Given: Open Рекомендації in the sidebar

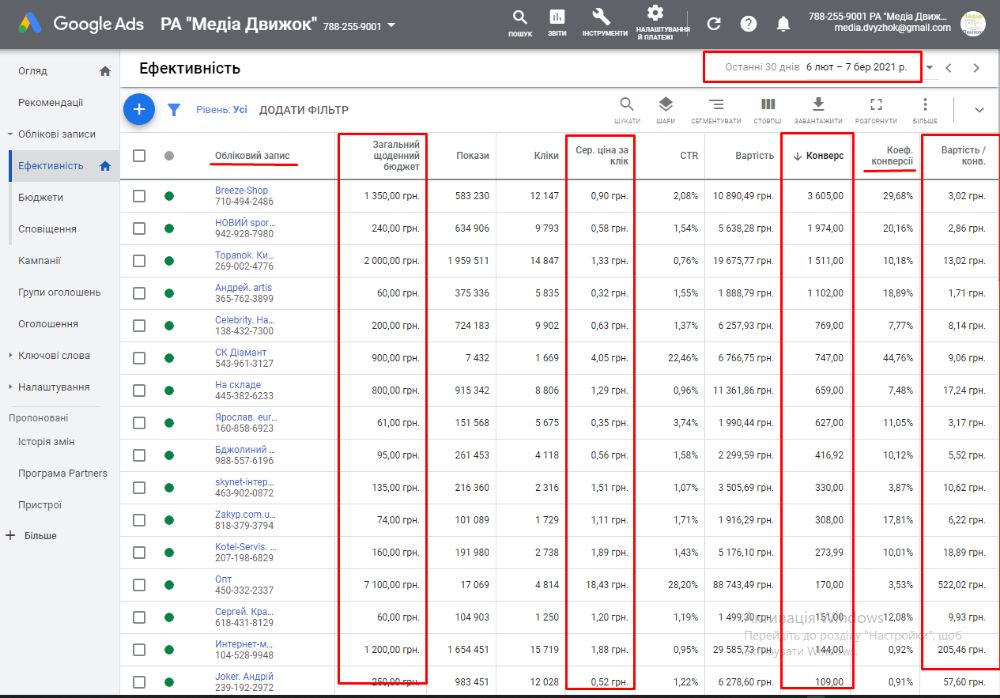Looking at the screenshot, I should (50, 103).
